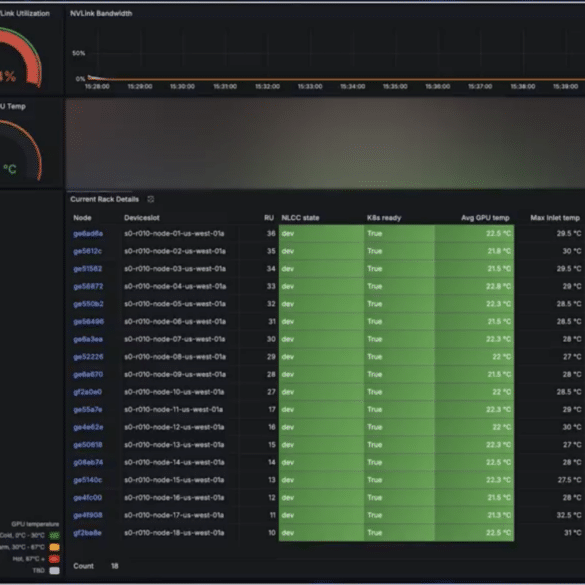585x585 pixels.
Task: Sort table by Avg GPU temp header
Action: click(x=485, y=218)
